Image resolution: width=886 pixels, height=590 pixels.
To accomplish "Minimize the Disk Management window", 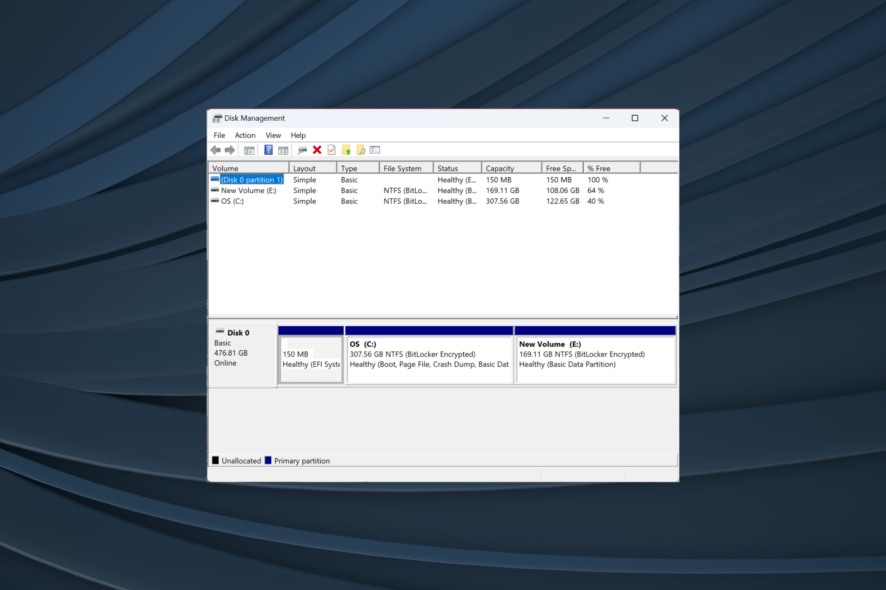I will tap(606, 118).
